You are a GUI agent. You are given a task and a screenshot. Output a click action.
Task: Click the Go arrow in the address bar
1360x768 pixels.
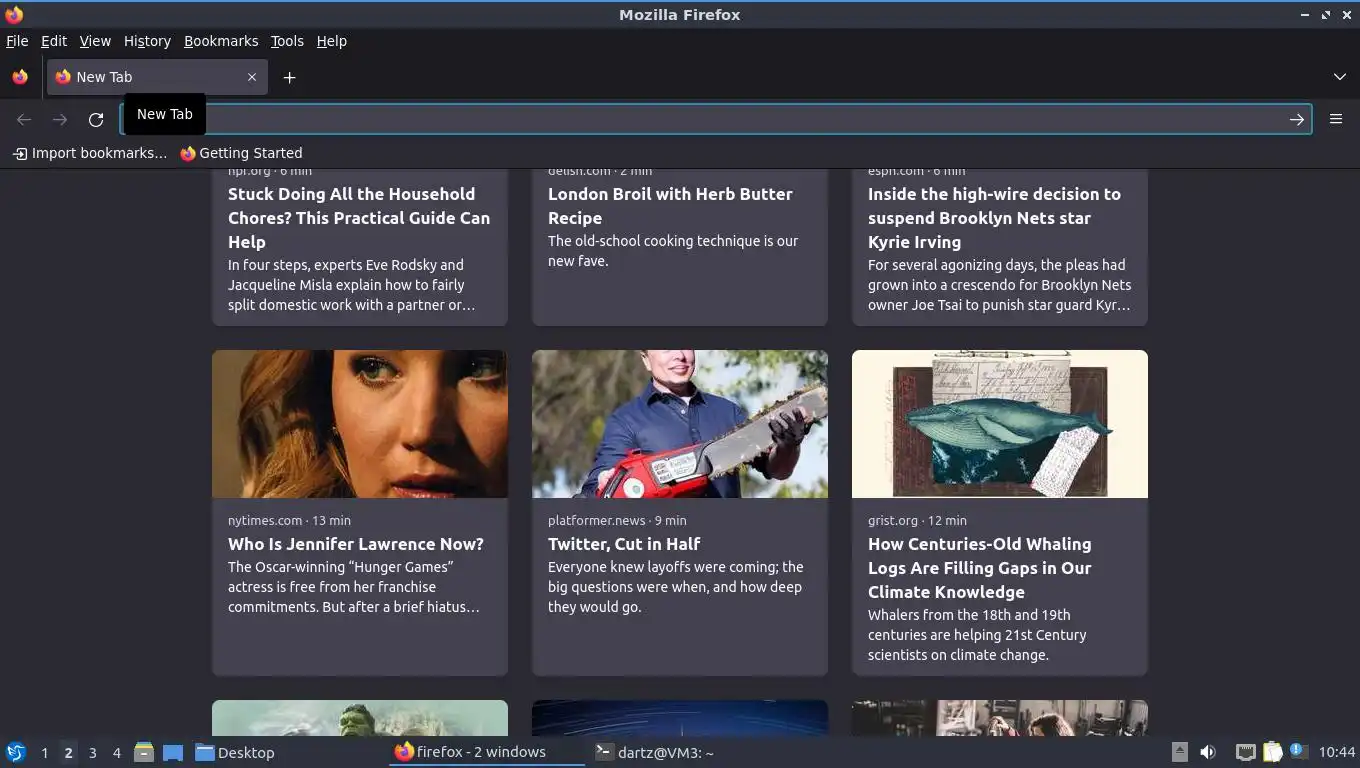click(x=1296, y=119)
